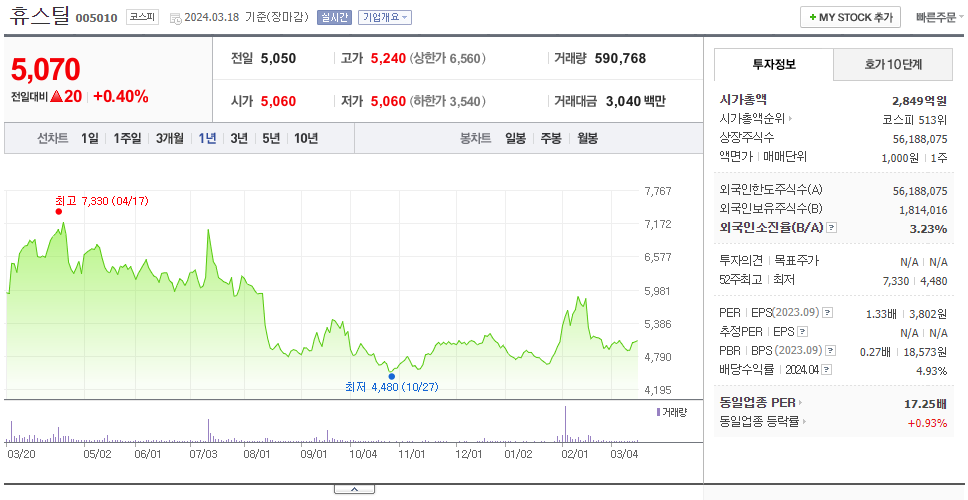Click the MY STOCK 추가 button
The width and height of the screenshot is (968, 500).
tap(850, 17)
